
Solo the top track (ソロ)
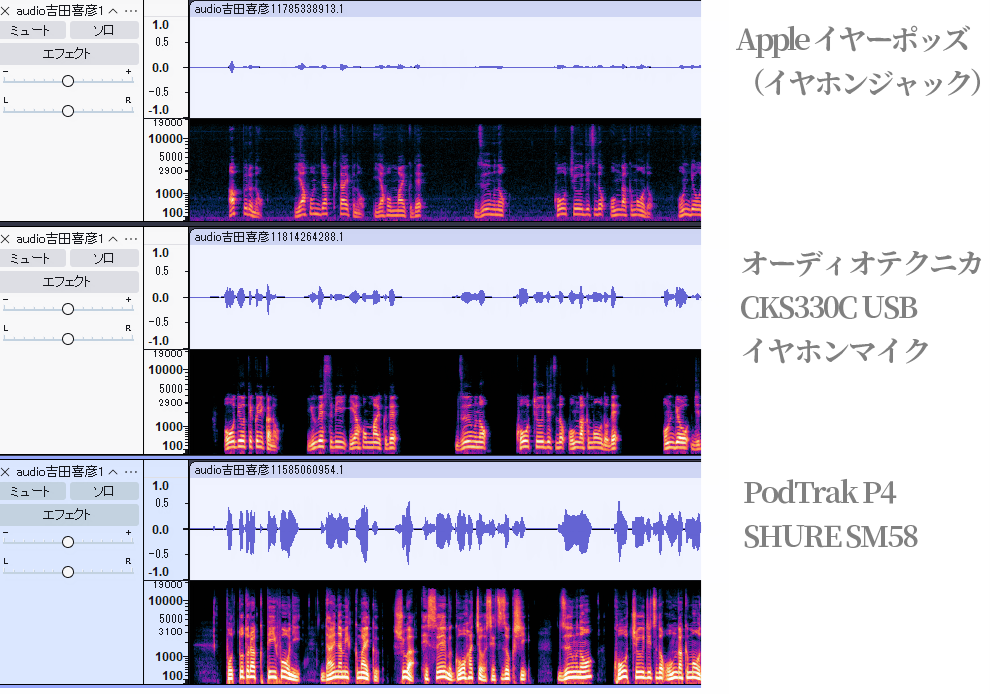pyautogui.click(x=104, y=30)
